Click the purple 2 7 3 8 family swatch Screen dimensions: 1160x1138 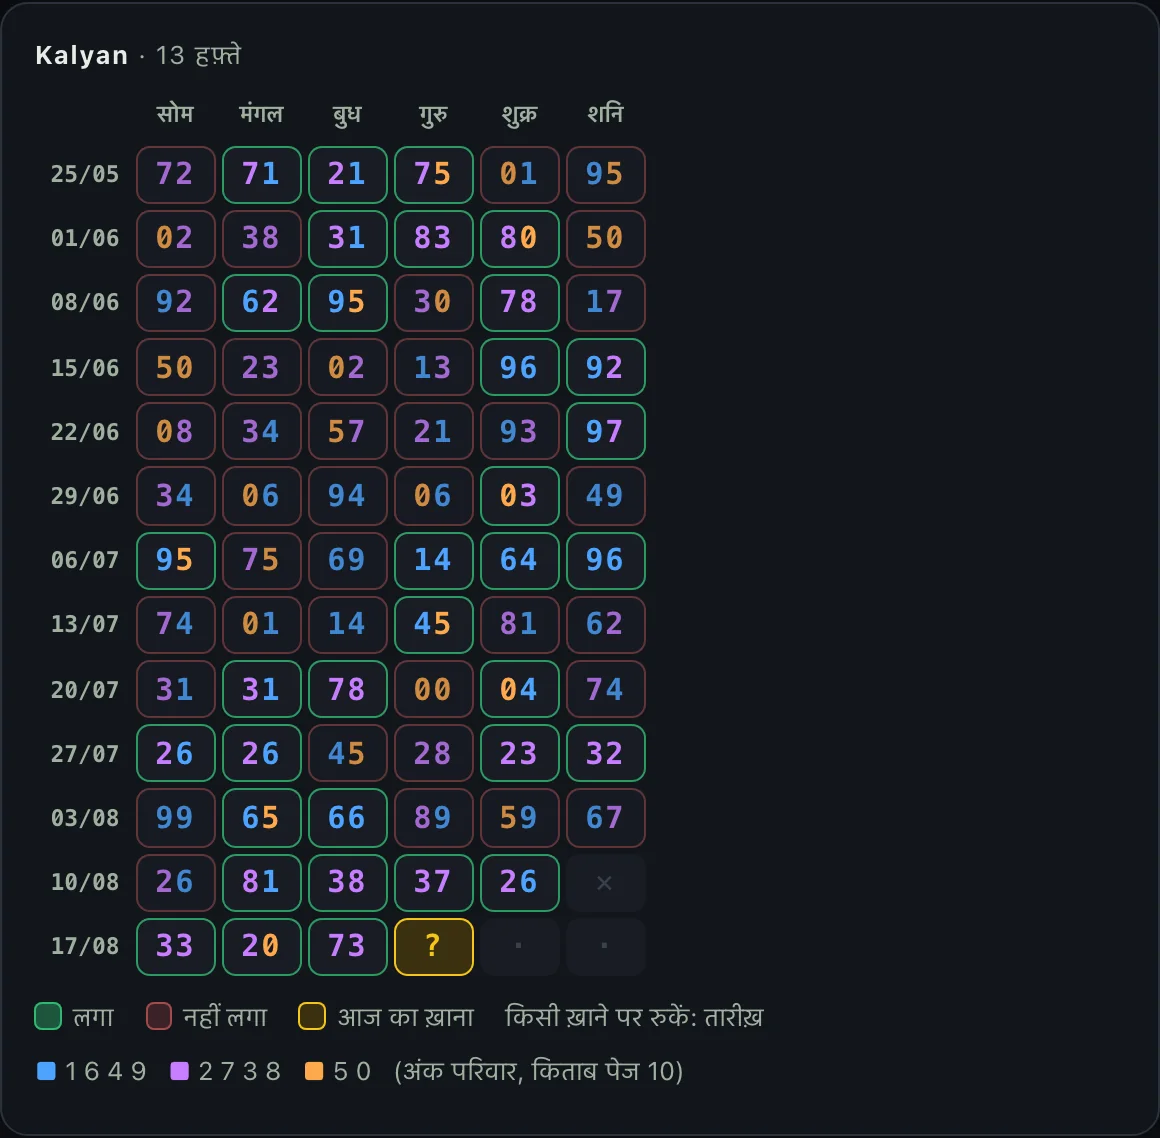tap(180, 1071)
